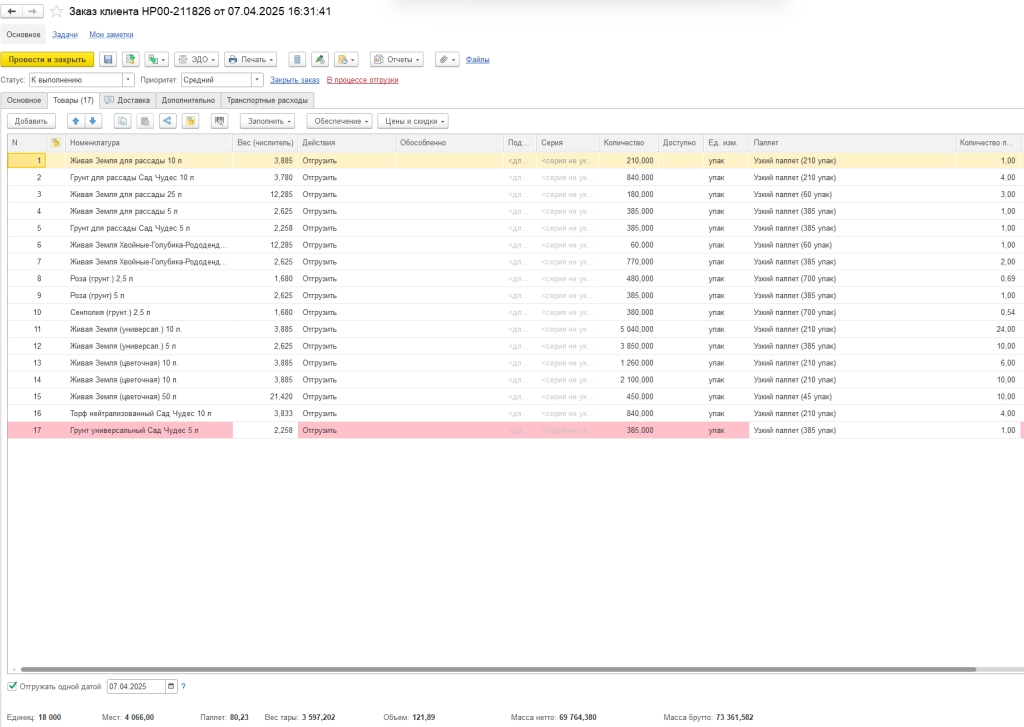The height and width of the screenshot is (727, 1024).
Task: Click the barcode search icon
Action: pyautogui.click(x=220, y=121)
